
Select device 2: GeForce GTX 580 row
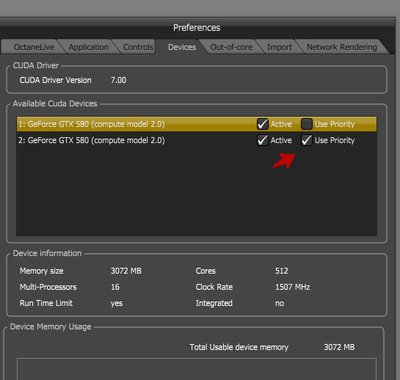click(x=197, y=140)
